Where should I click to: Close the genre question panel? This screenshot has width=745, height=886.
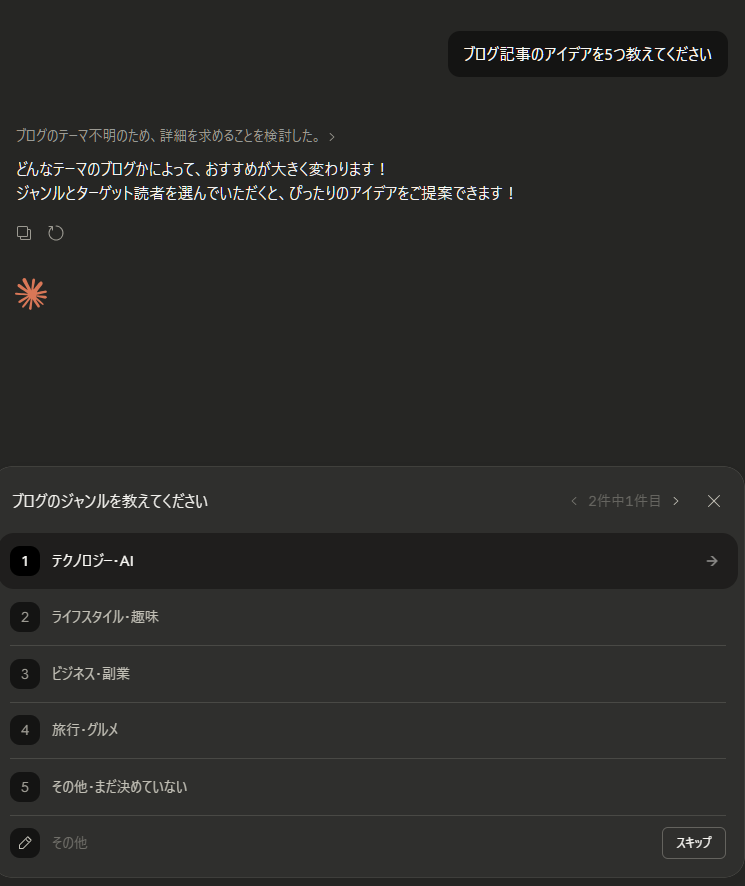[x=714, y=501]
